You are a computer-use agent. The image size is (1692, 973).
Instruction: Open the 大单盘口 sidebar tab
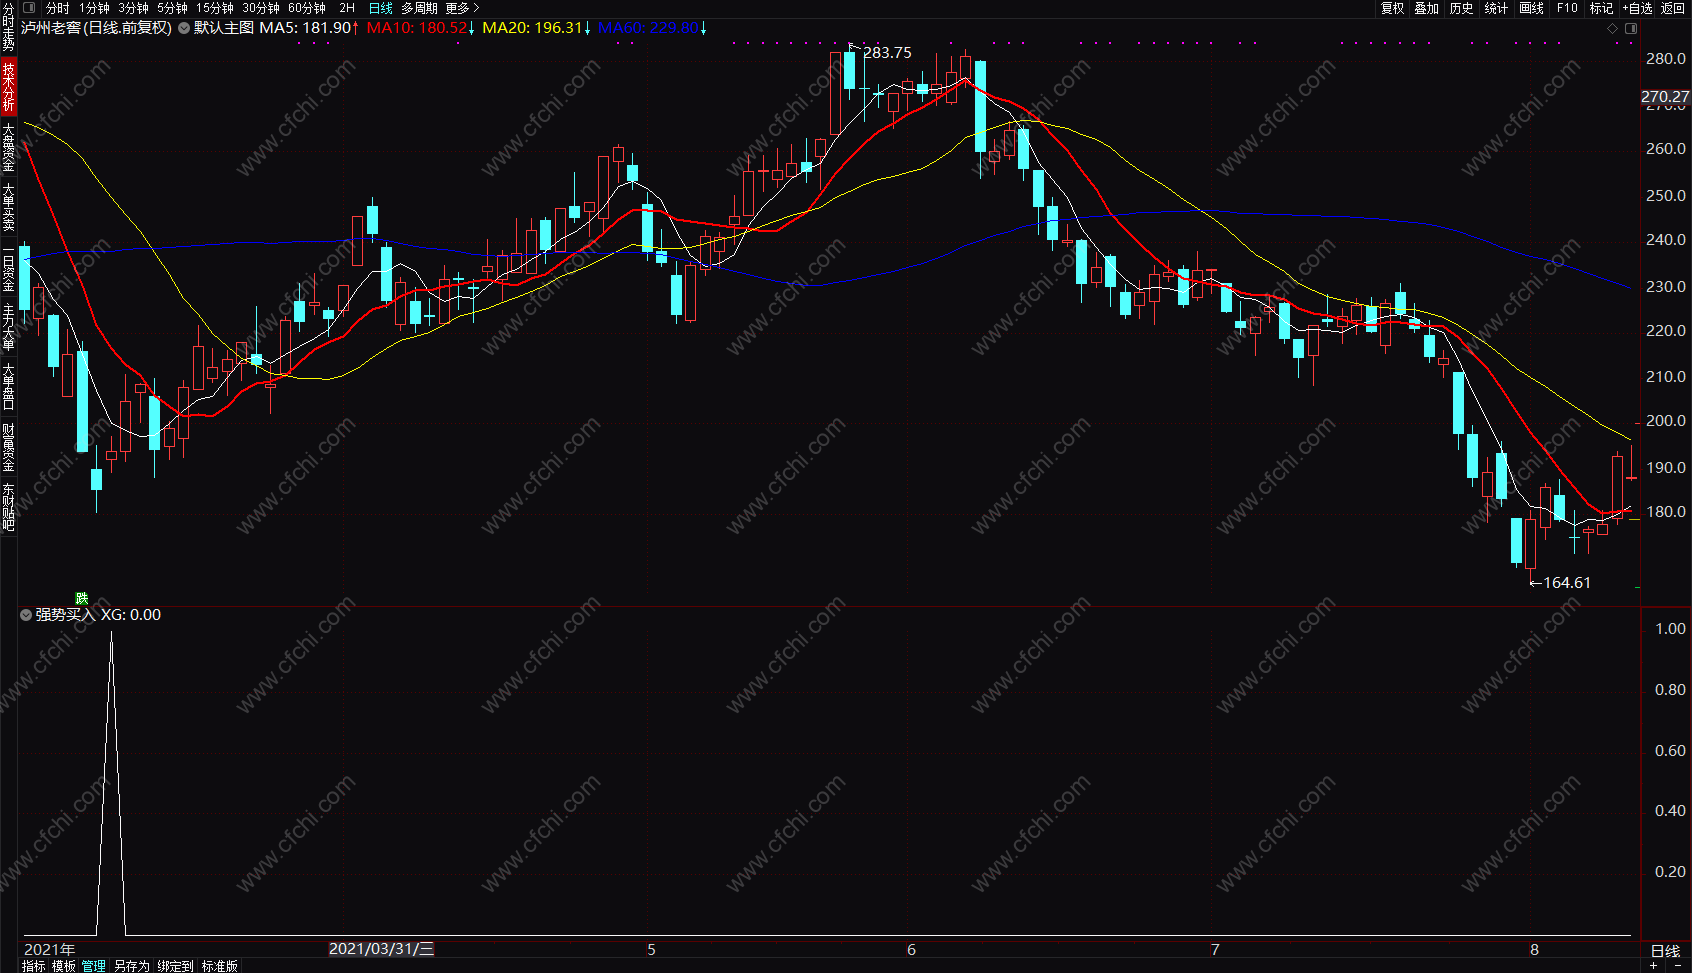click(8, 387)
